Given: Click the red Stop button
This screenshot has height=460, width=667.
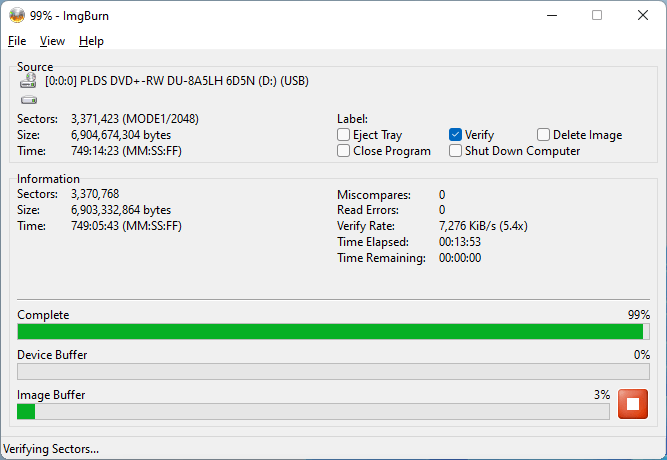Looking at the screenshot, I should (632, 404).
